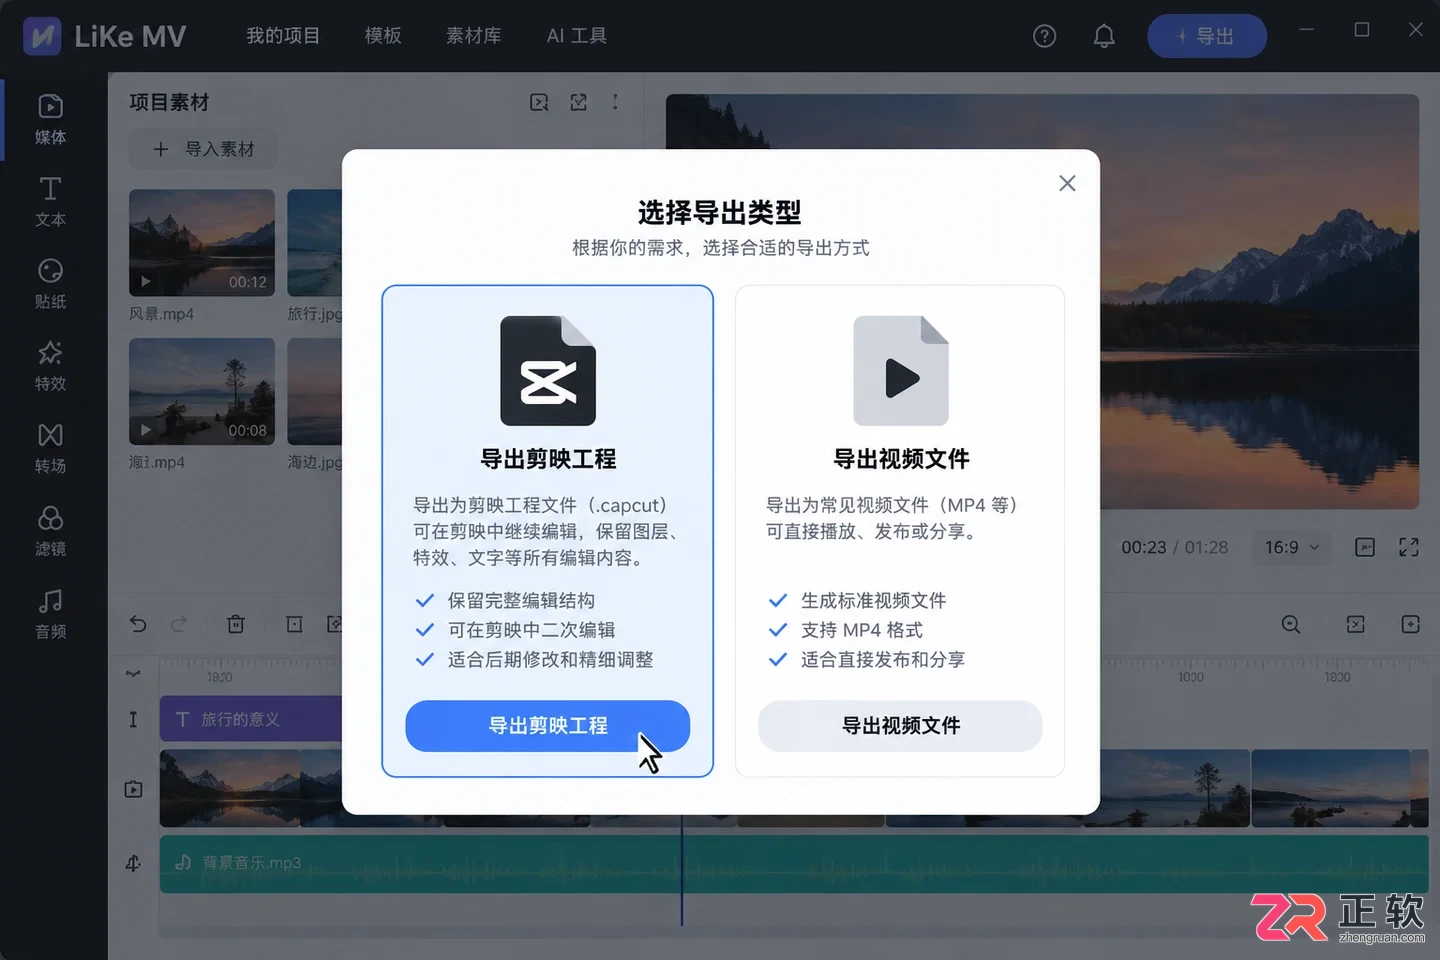
Task: Click the 支持 MP4 格式 feature text
Action: click(861, 630)
